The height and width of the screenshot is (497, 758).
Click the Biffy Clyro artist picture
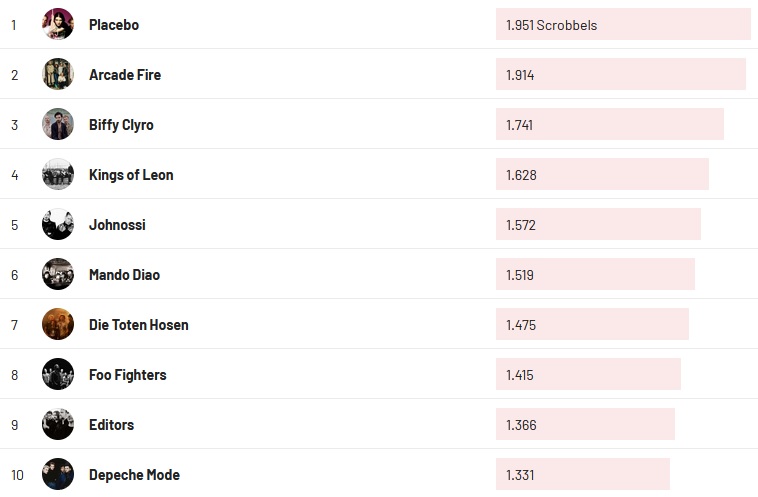(x=58, y=124)
